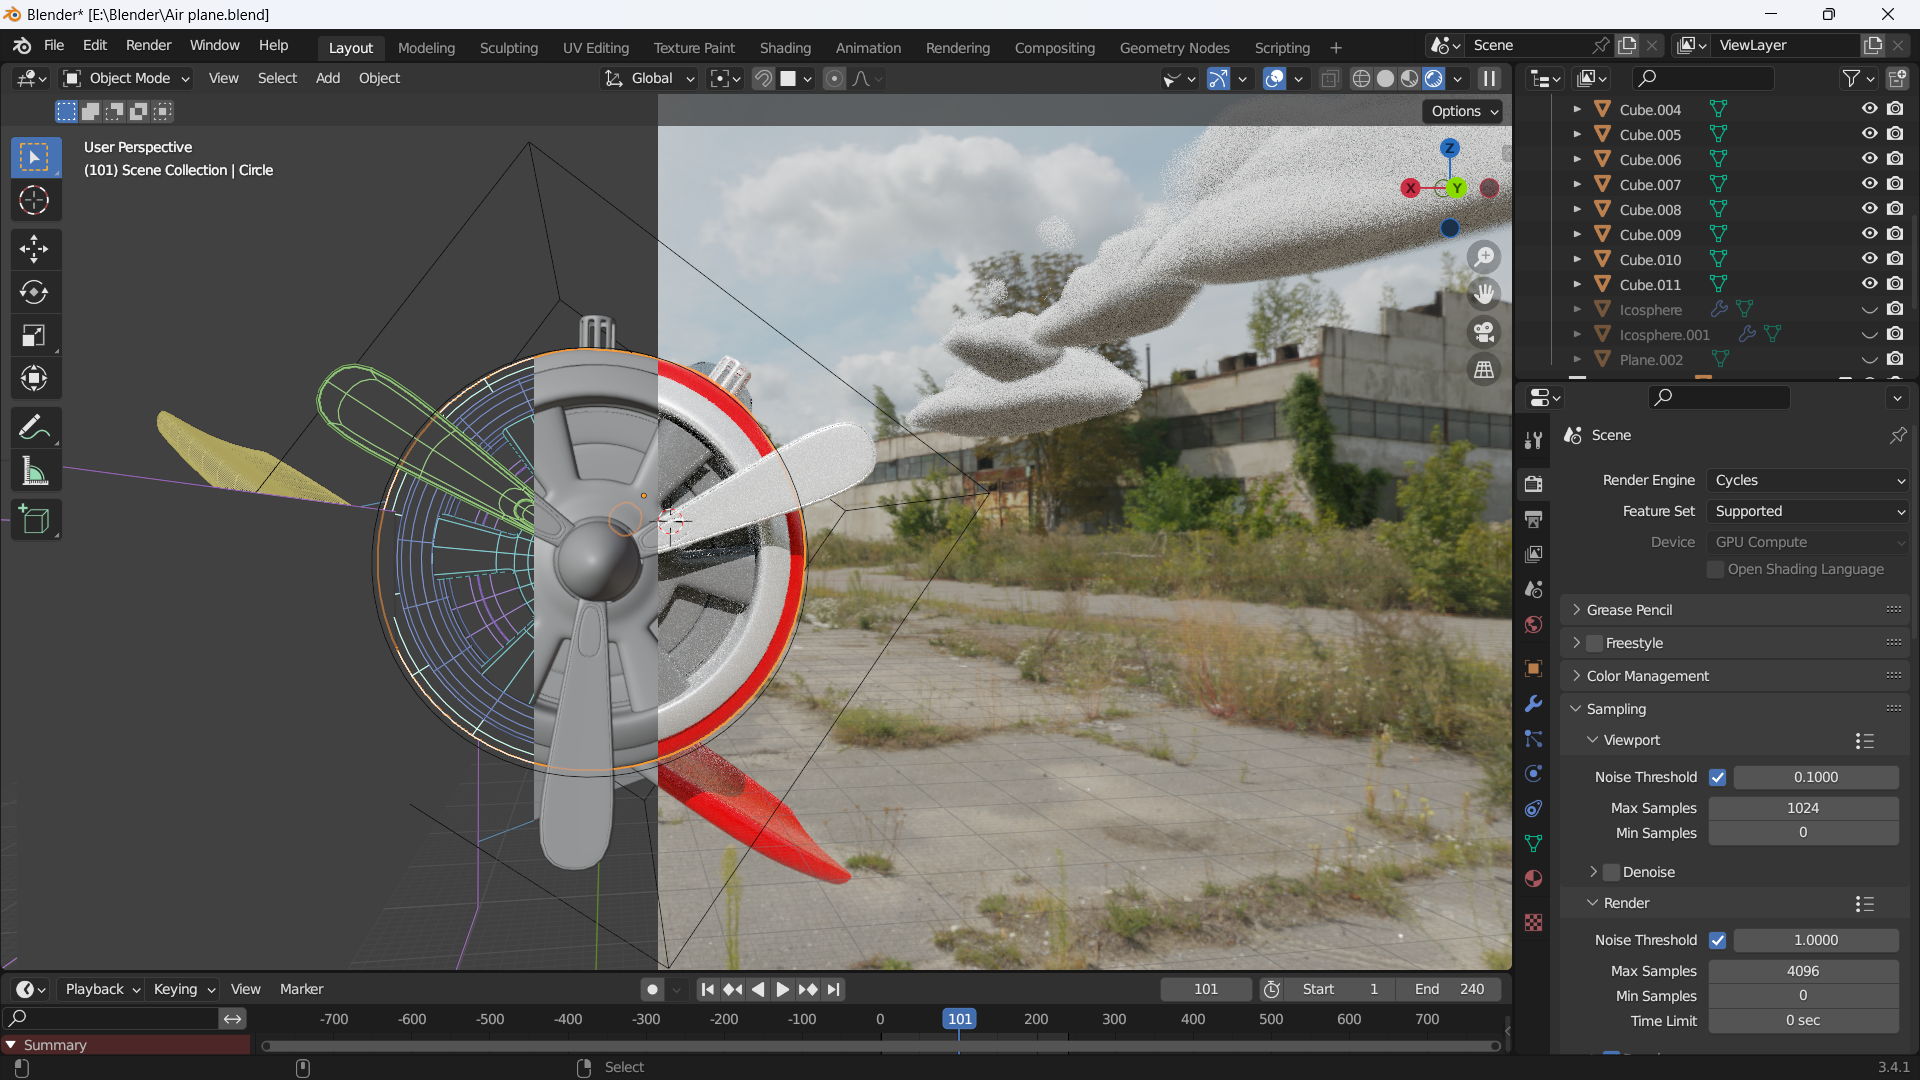Click the End frame field 240
1920x1080 pixels.
[x=1448, y=989]
